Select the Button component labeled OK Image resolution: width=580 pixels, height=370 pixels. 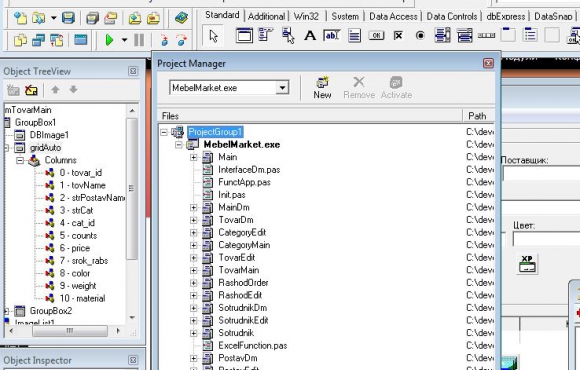(376, 36)
